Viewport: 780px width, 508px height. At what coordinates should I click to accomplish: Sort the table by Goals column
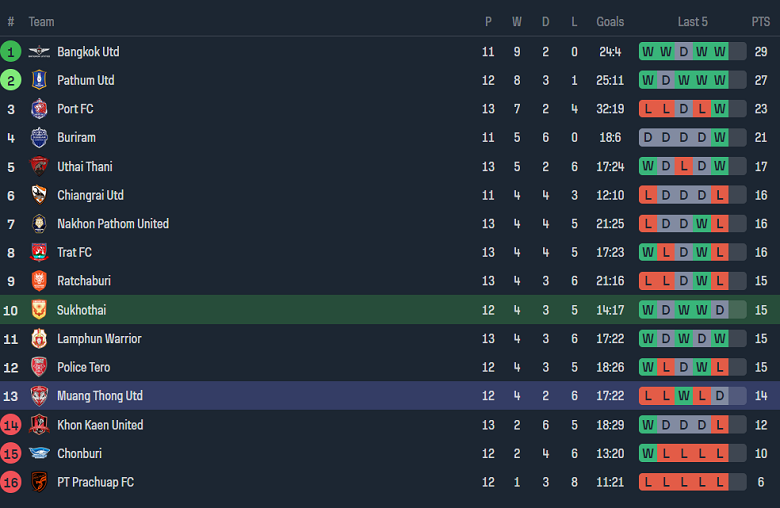610,22
